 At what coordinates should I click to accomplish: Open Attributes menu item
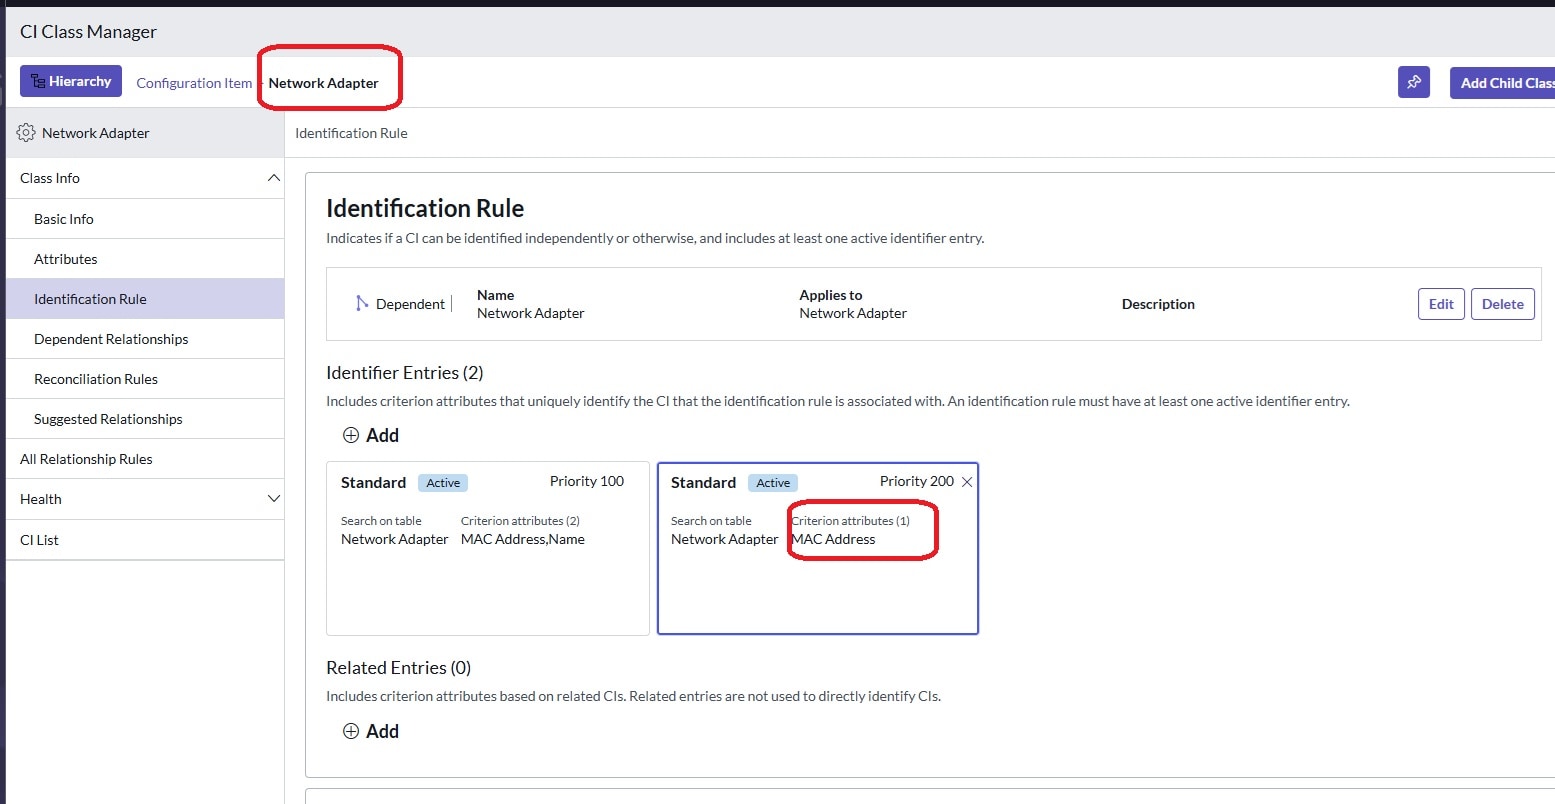pos(145,259)
